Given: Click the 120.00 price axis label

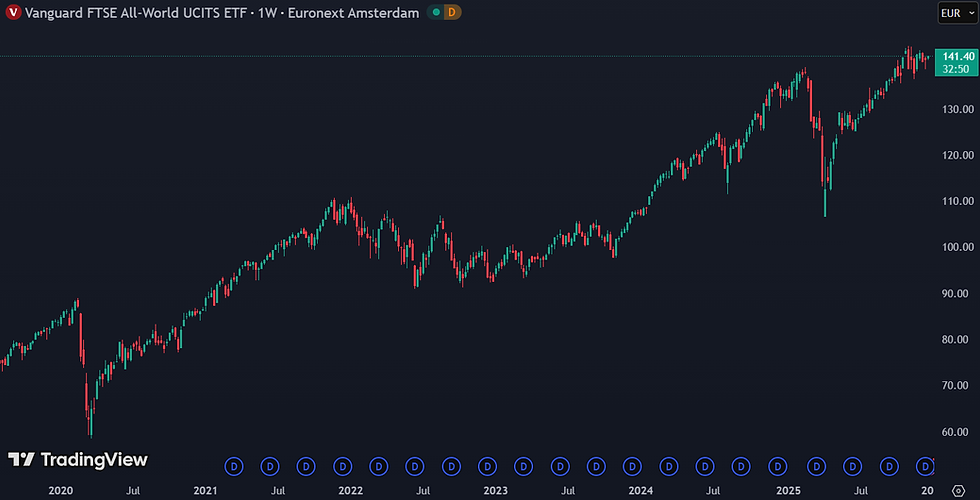Looking at the screenshot, I should (959, 155).
